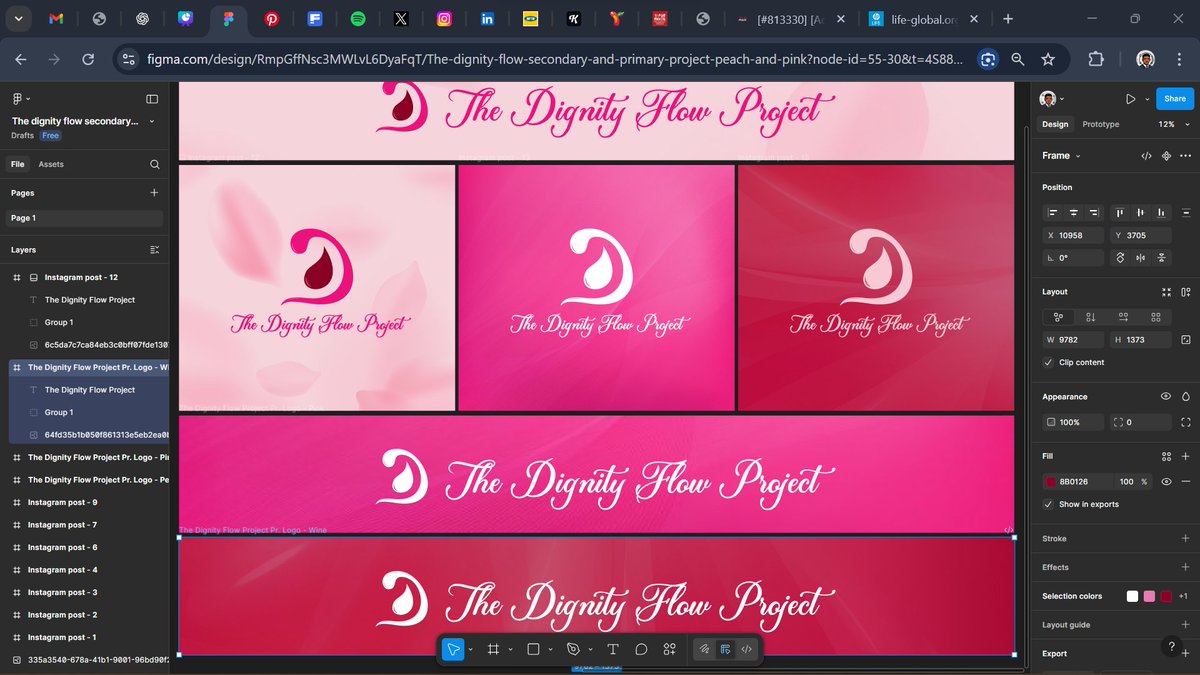Toggle fill visibility eye icon
1200x675 pixels.
pos(1166,481)
